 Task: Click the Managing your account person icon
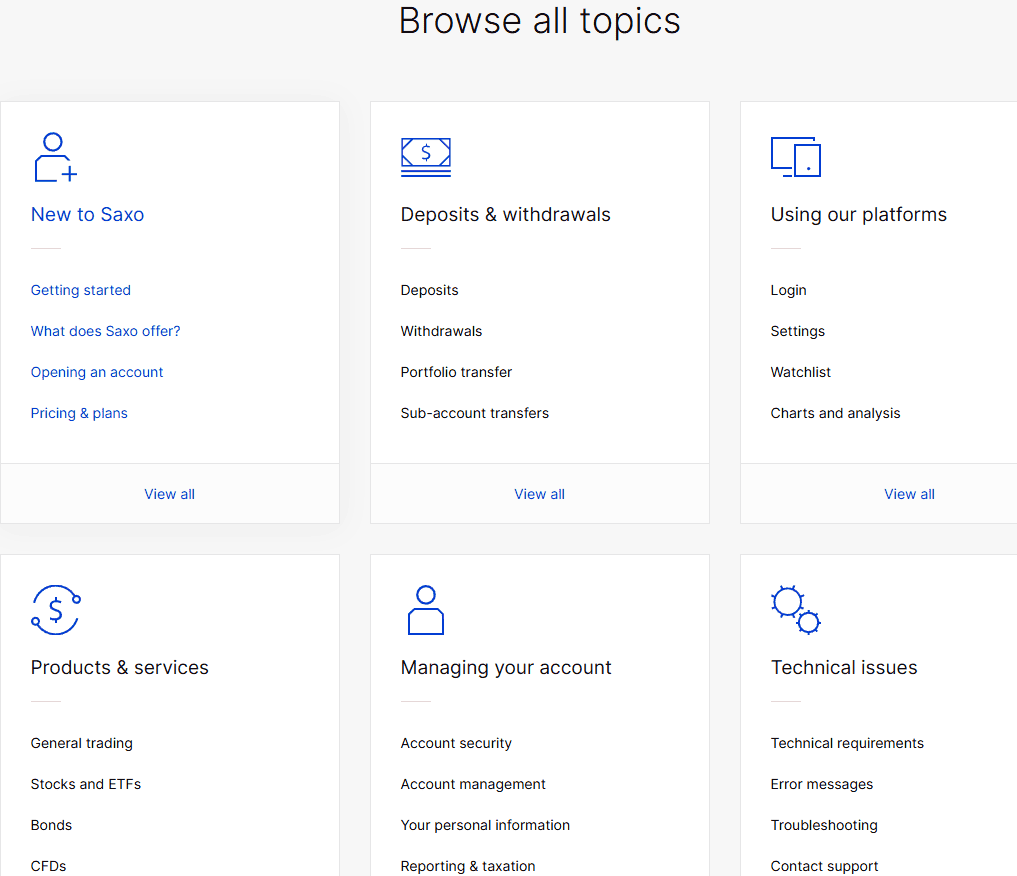(x=425, y=610)
